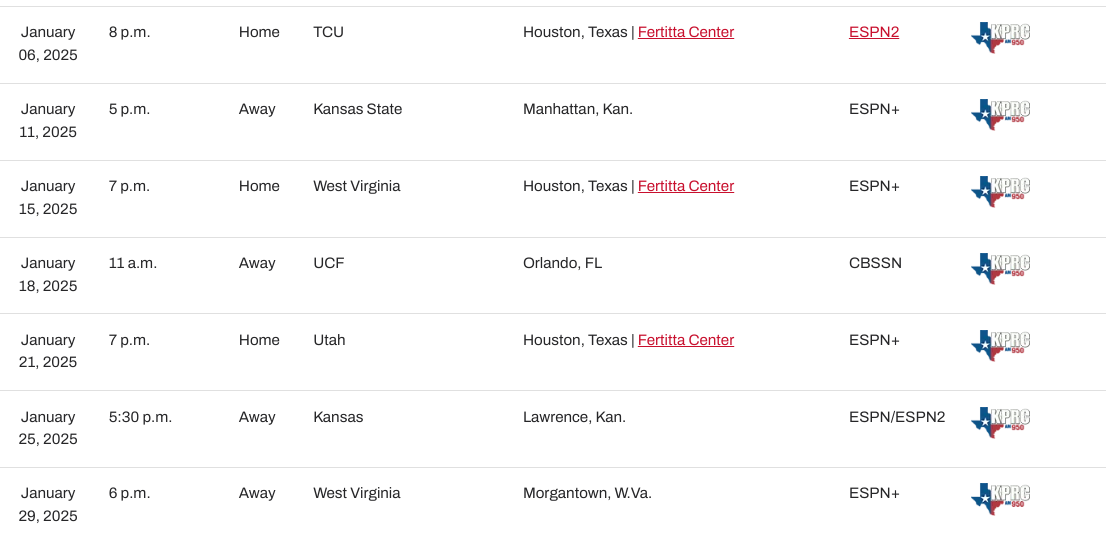Click KPRC 950 icon for Kansas game

click(x=1000, y=422)
